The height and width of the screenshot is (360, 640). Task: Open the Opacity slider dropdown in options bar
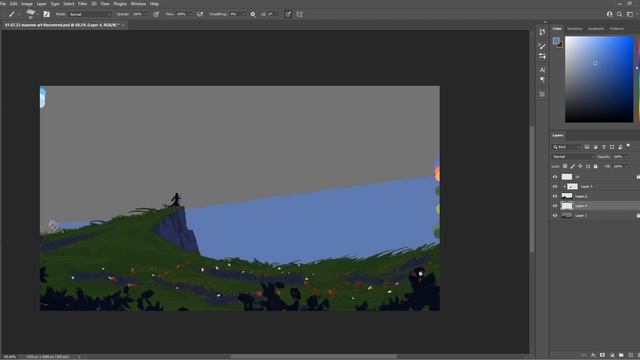click(147, 14)
